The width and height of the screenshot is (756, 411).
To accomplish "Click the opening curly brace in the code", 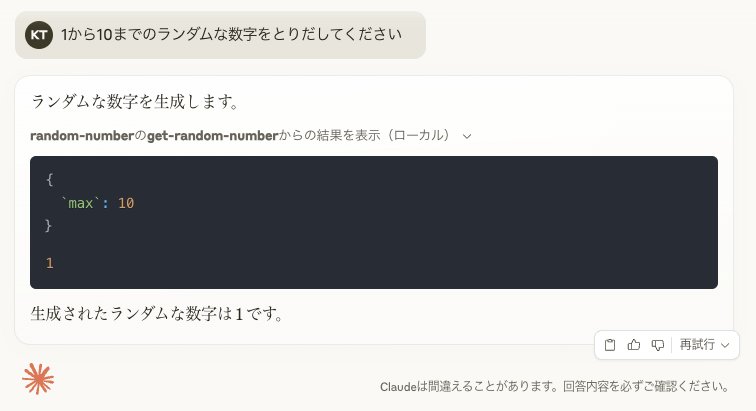I will 49,180.
